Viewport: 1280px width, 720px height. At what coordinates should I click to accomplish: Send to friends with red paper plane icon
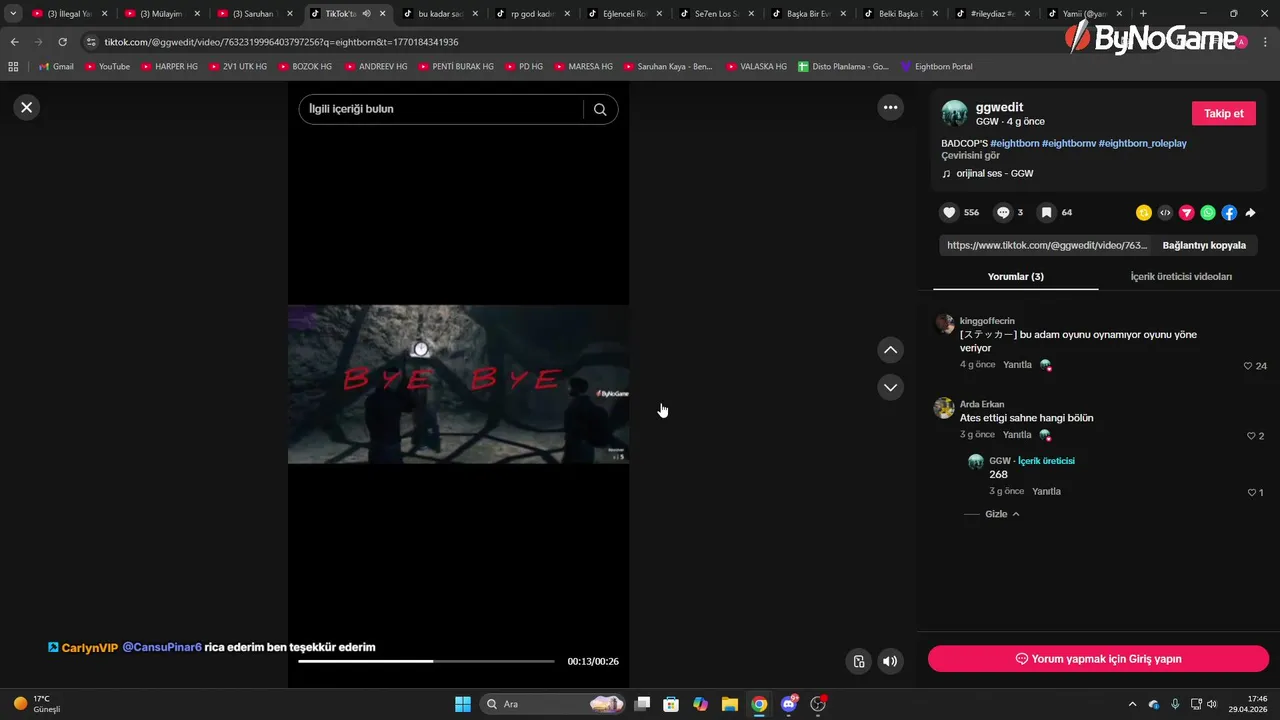click(1187, 212)
